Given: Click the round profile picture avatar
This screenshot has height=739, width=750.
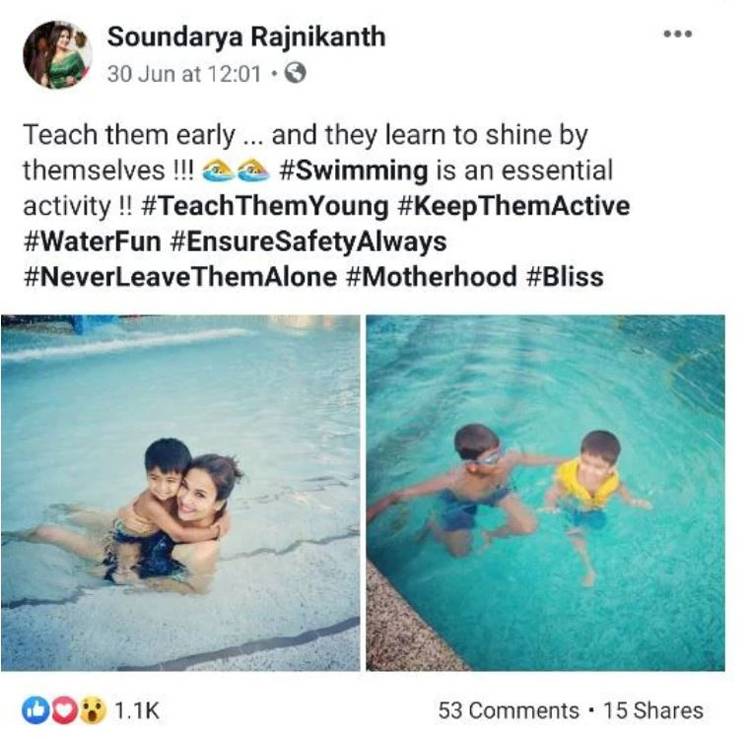Looking at the screenshot, I should point(58,54).
